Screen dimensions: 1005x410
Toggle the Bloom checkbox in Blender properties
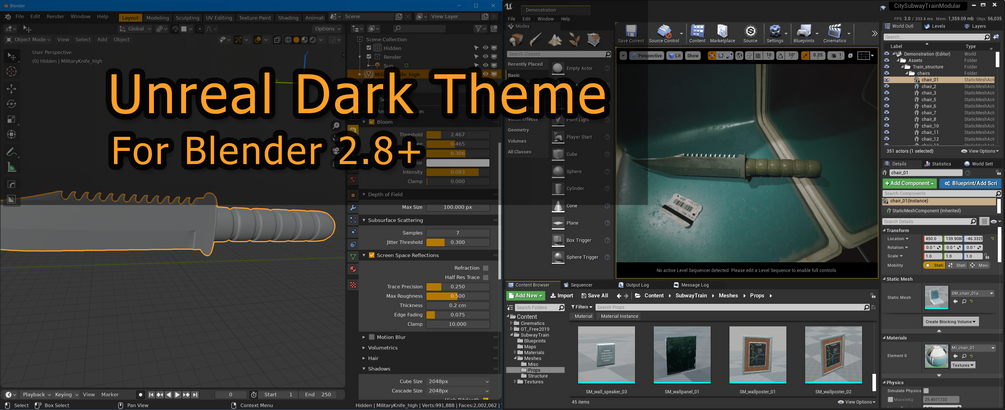click(371, 122)
